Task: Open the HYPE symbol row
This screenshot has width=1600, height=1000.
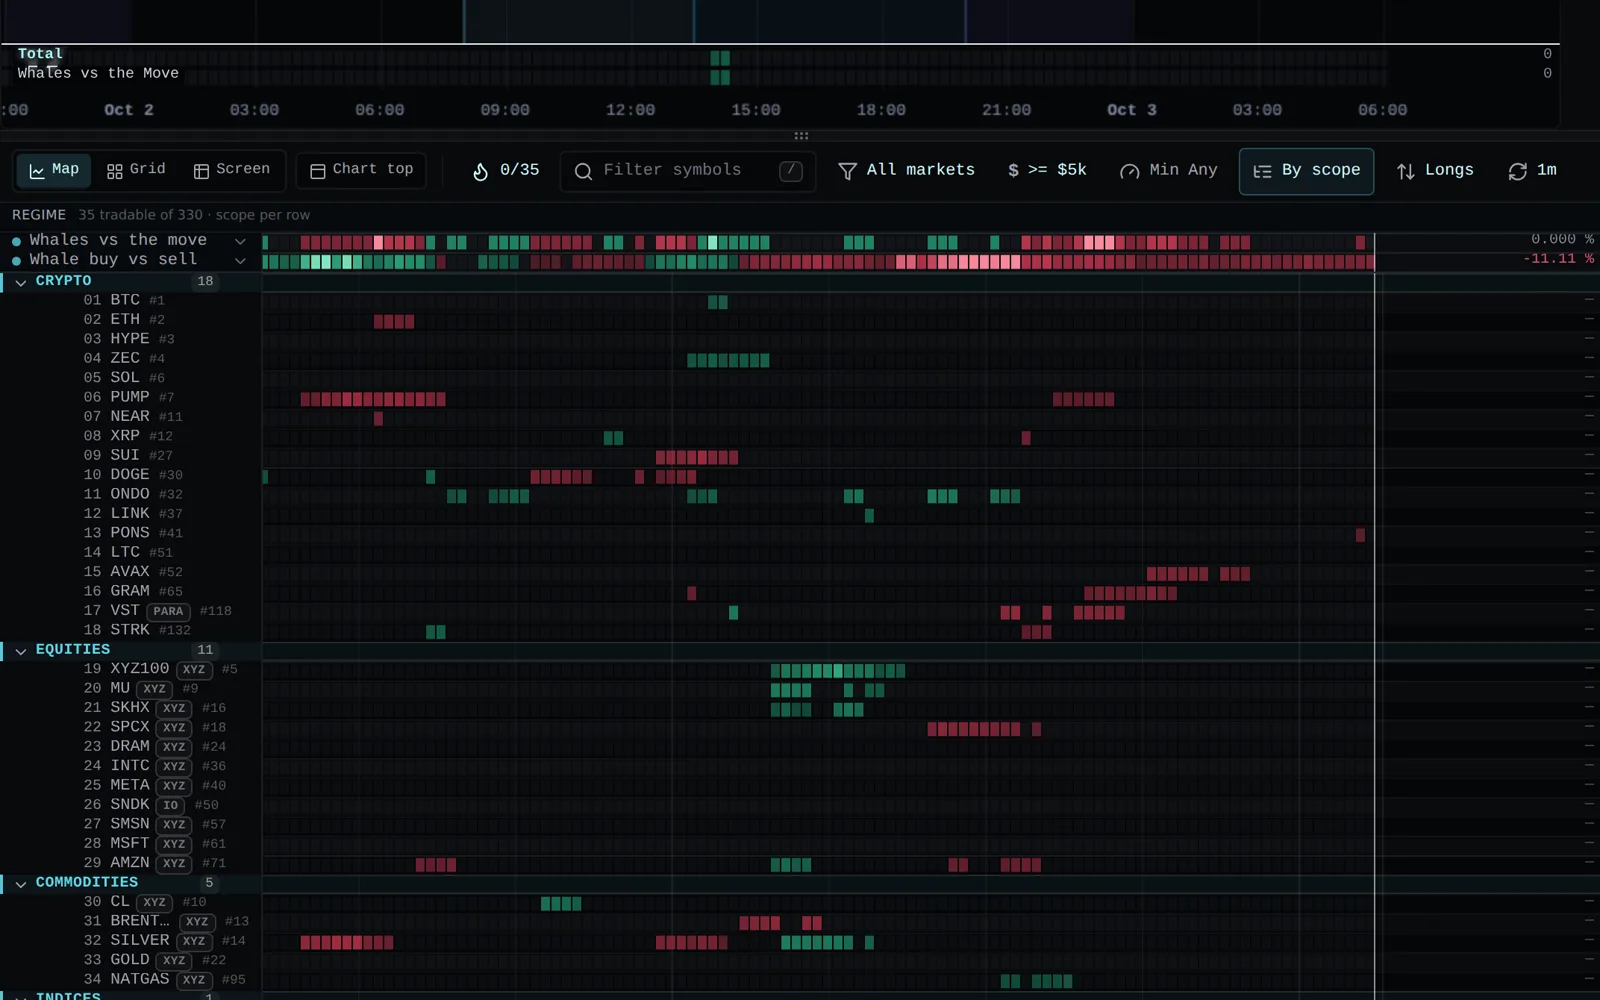Action: click(x=130, y=339)
